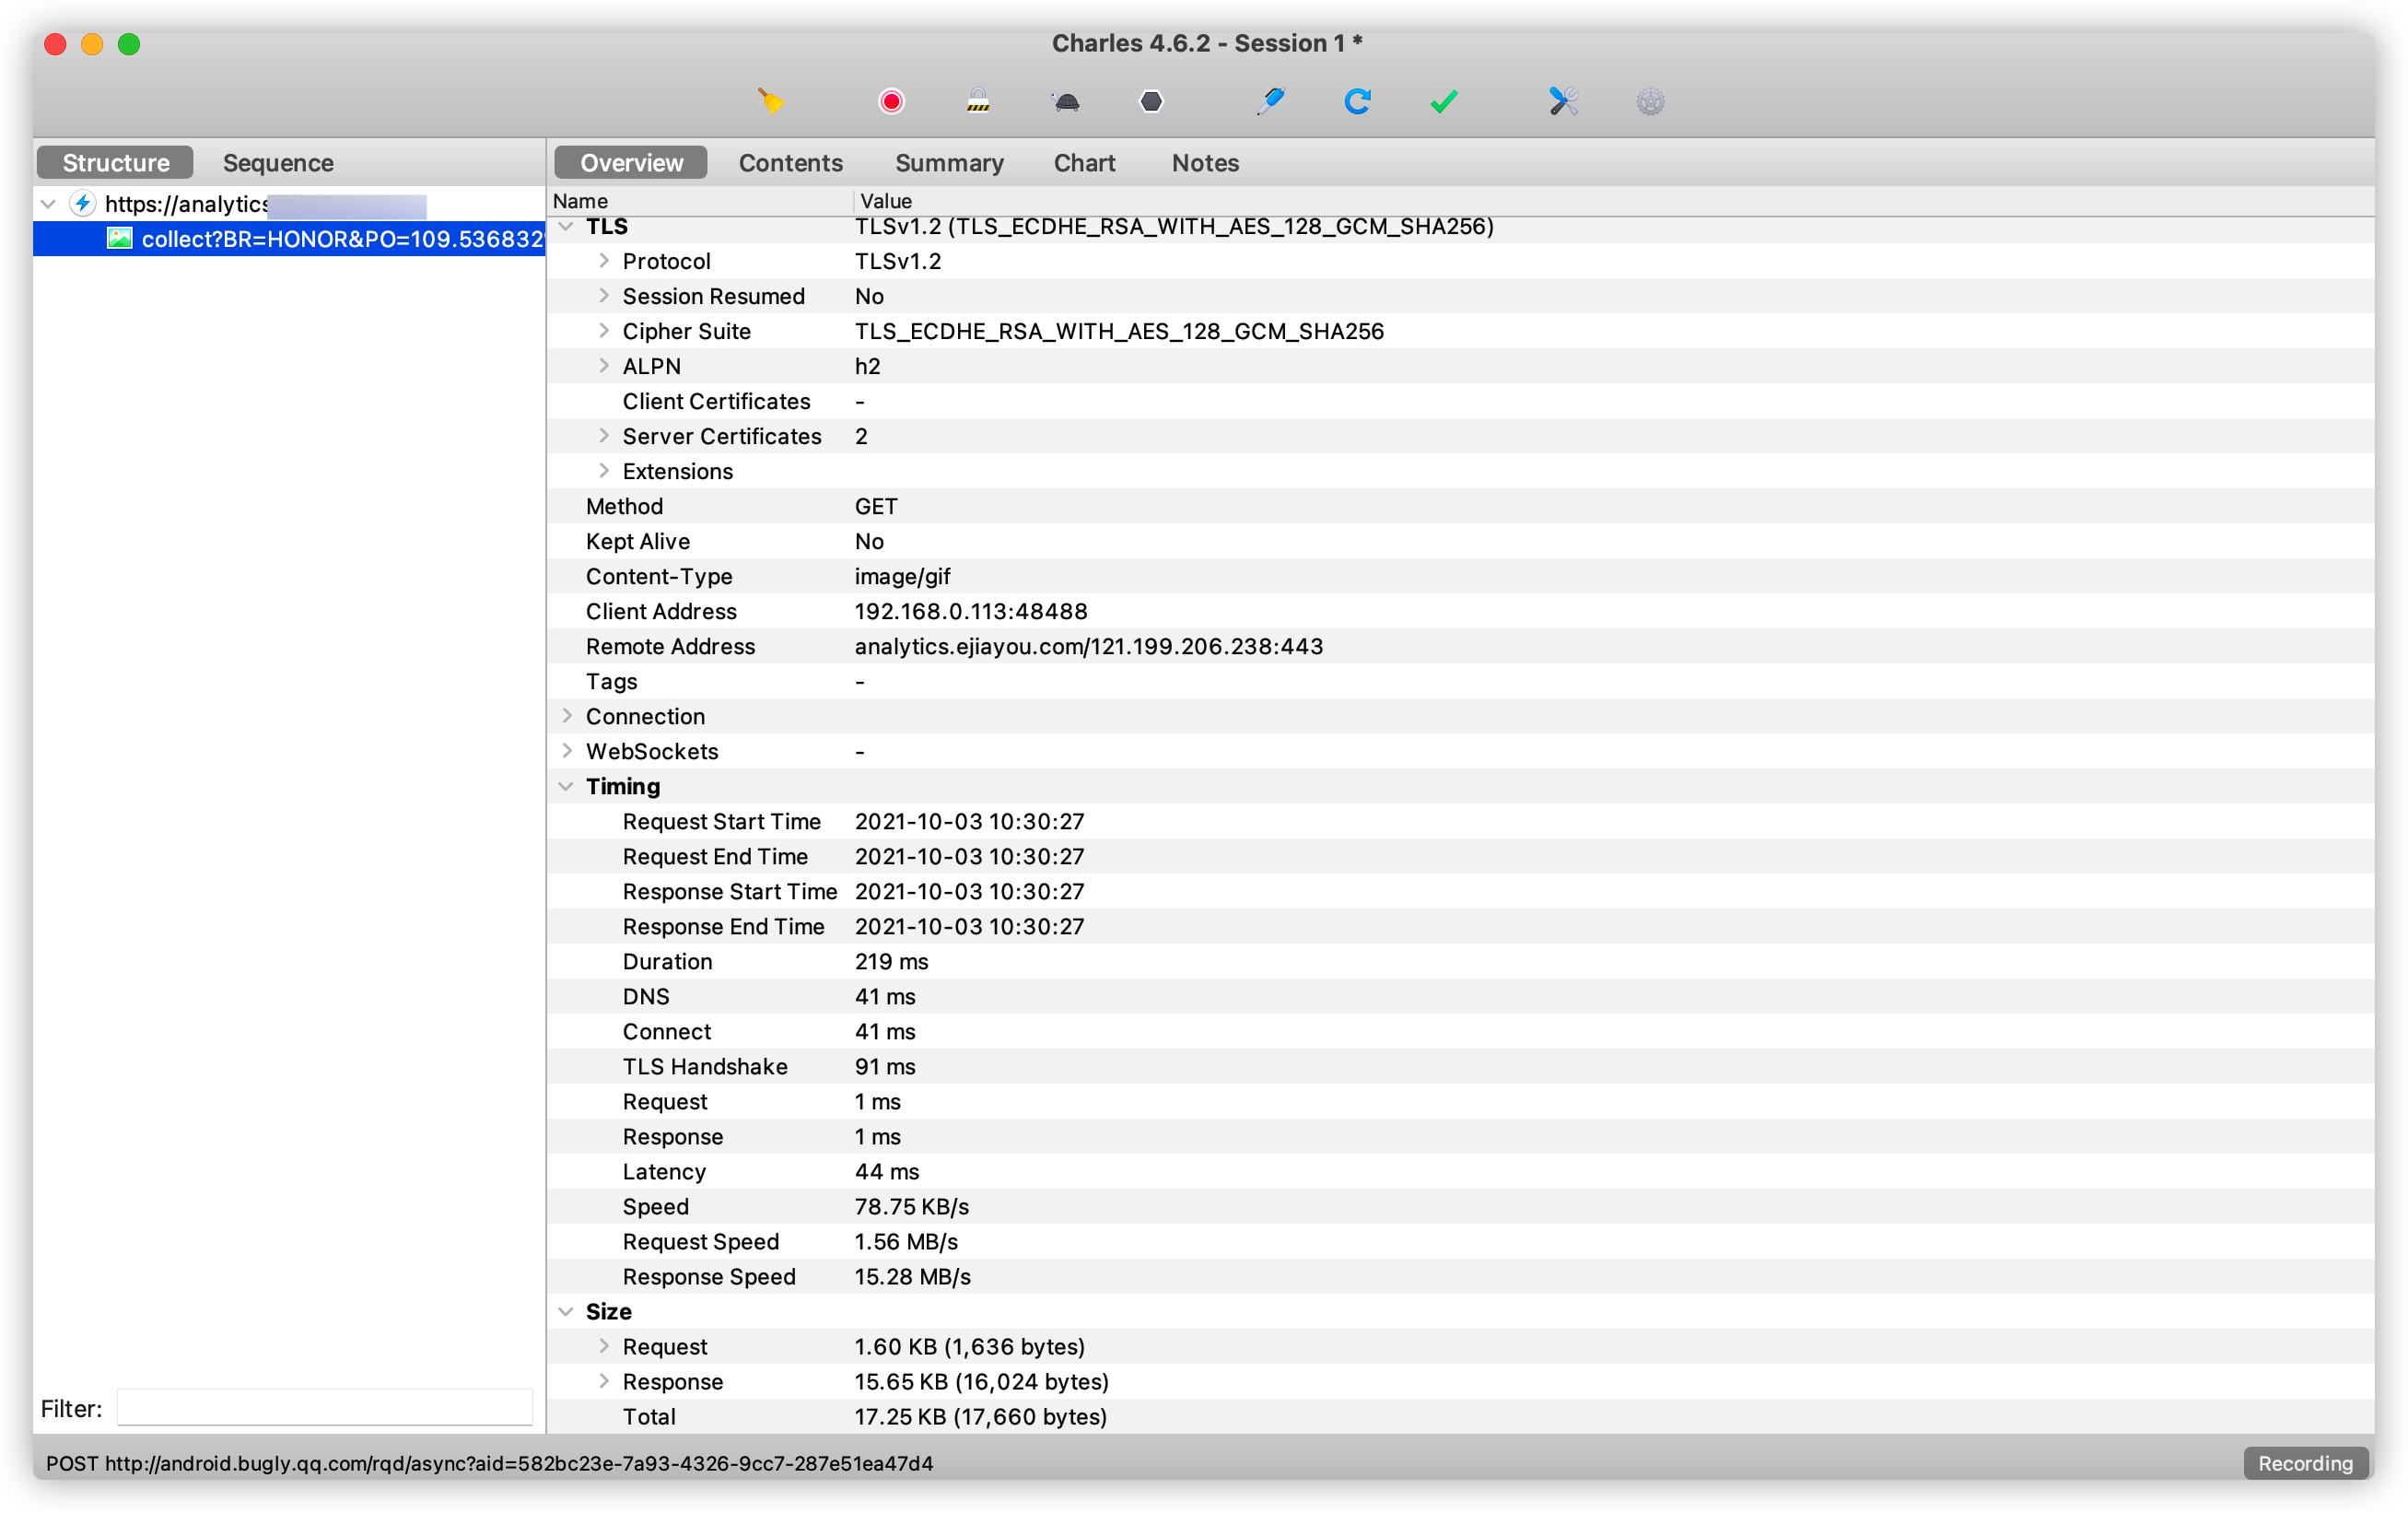Select the checkmark/validate tool icon
Screen dimensions: 2408x1513
tap(1443, 100)
